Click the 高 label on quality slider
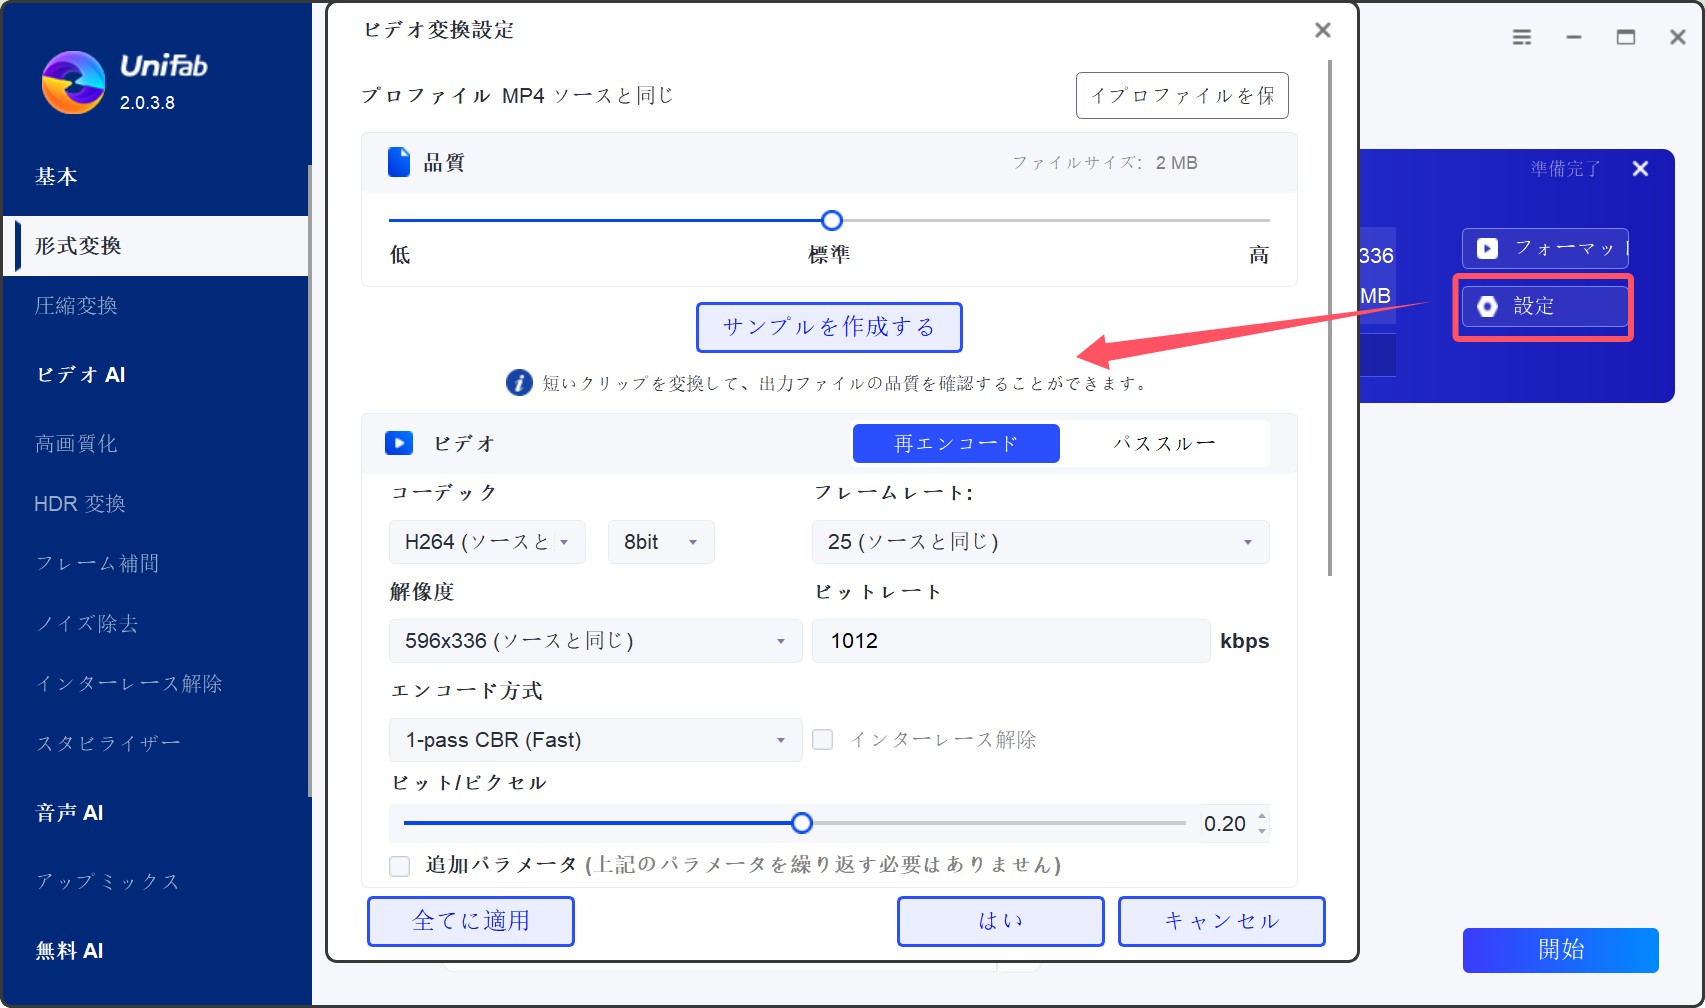Screen dimensions: 1705x1008 click(1259, 255)
